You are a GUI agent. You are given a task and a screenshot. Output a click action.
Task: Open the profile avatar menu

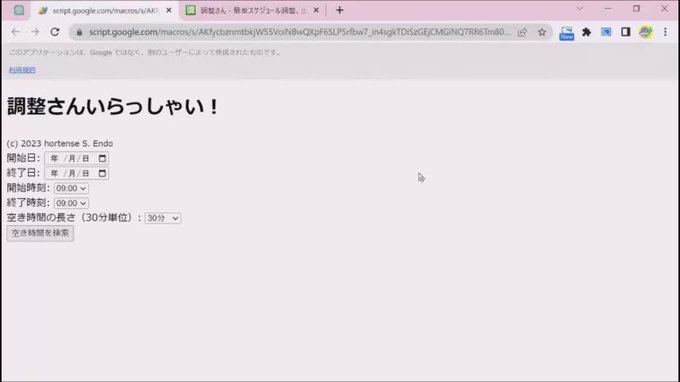(645, 32)
